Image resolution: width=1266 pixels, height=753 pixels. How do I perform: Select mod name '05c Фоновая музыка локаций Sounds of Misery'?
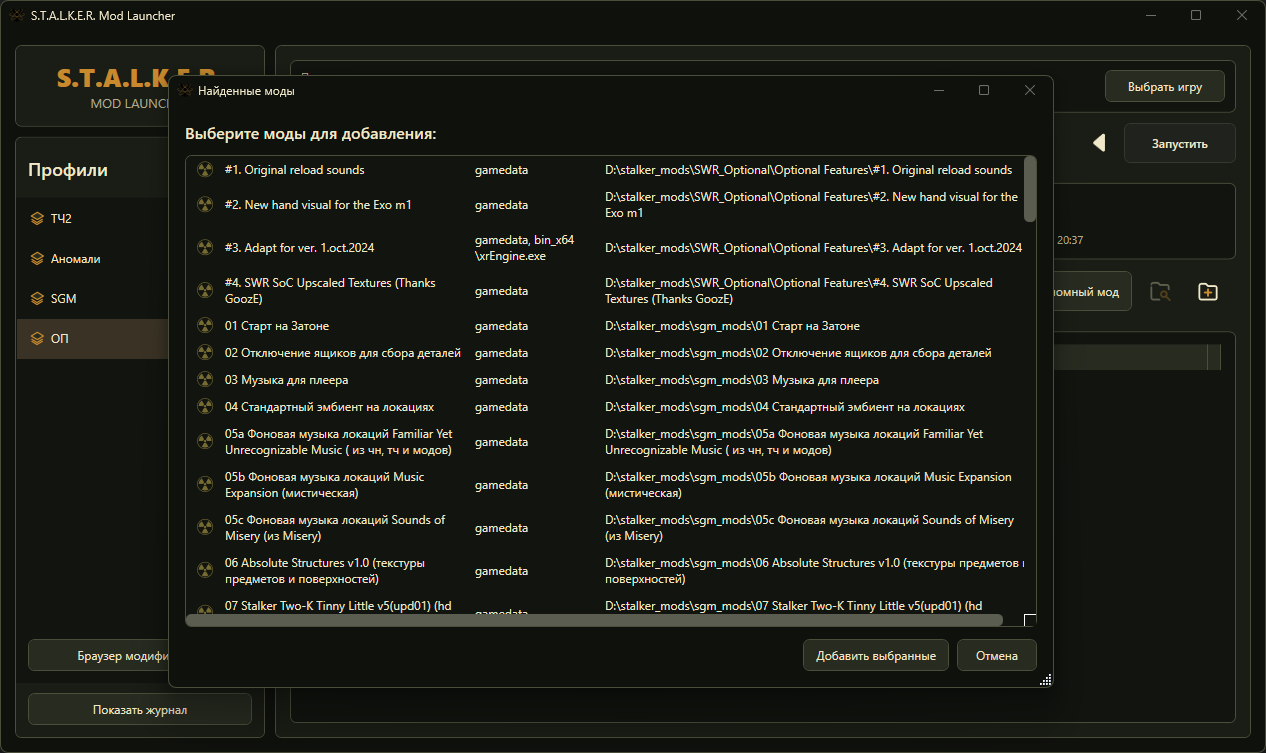(335, 528)
